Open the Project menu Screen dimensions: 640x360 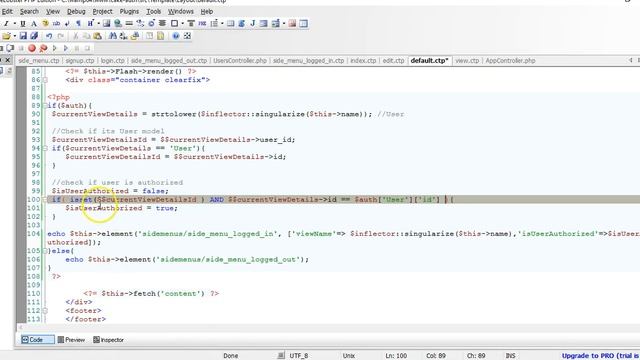pos(102,11)
